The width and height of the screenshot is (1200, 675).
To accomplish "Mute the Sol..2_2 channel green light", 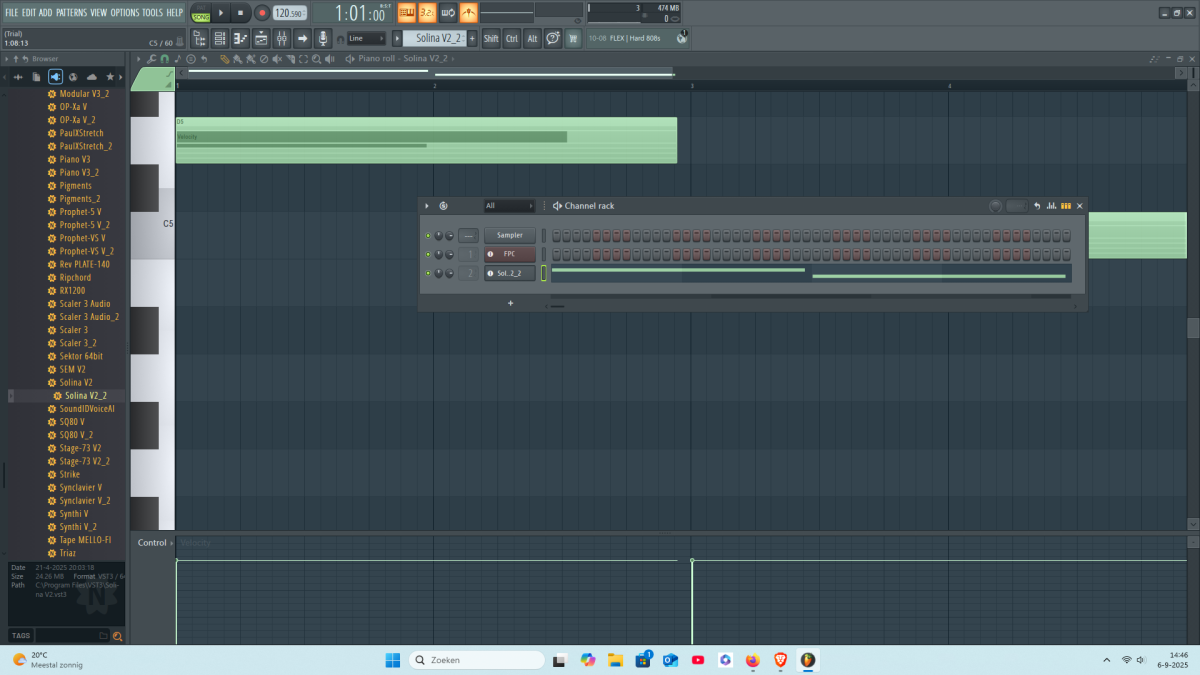I will (428, 273).
